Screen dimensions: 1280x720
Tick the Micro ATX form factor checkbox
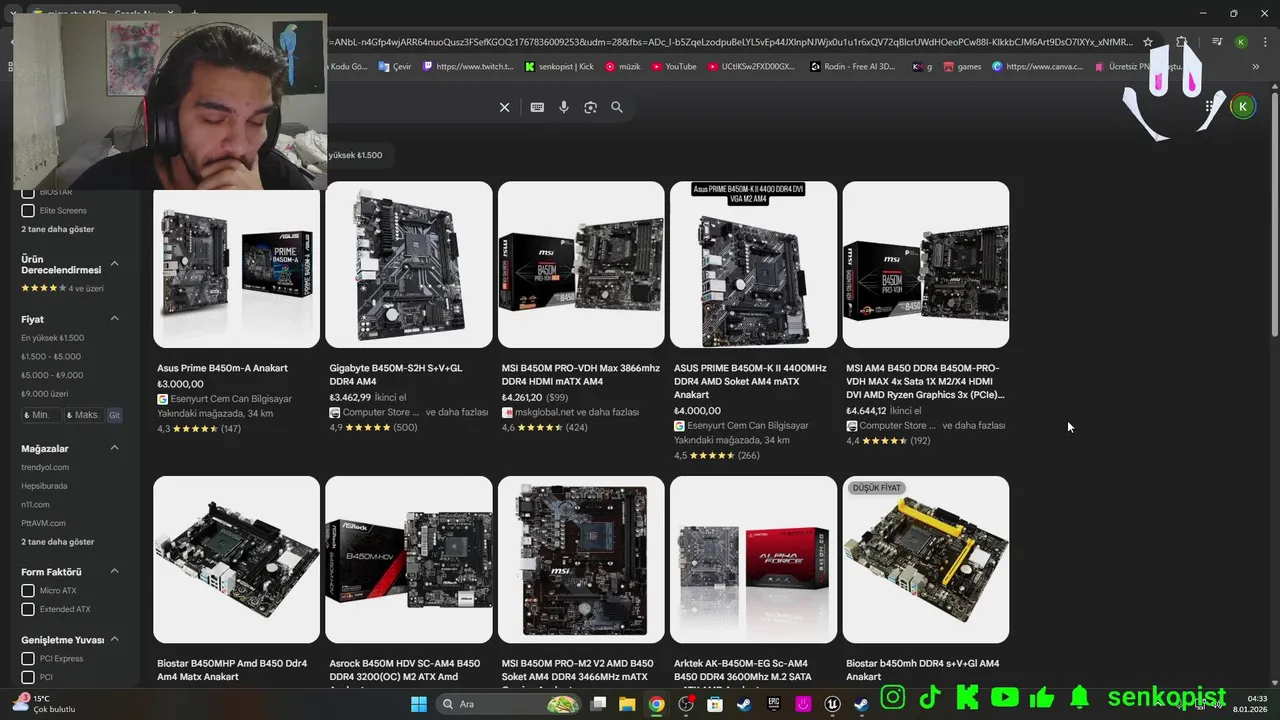28,590
